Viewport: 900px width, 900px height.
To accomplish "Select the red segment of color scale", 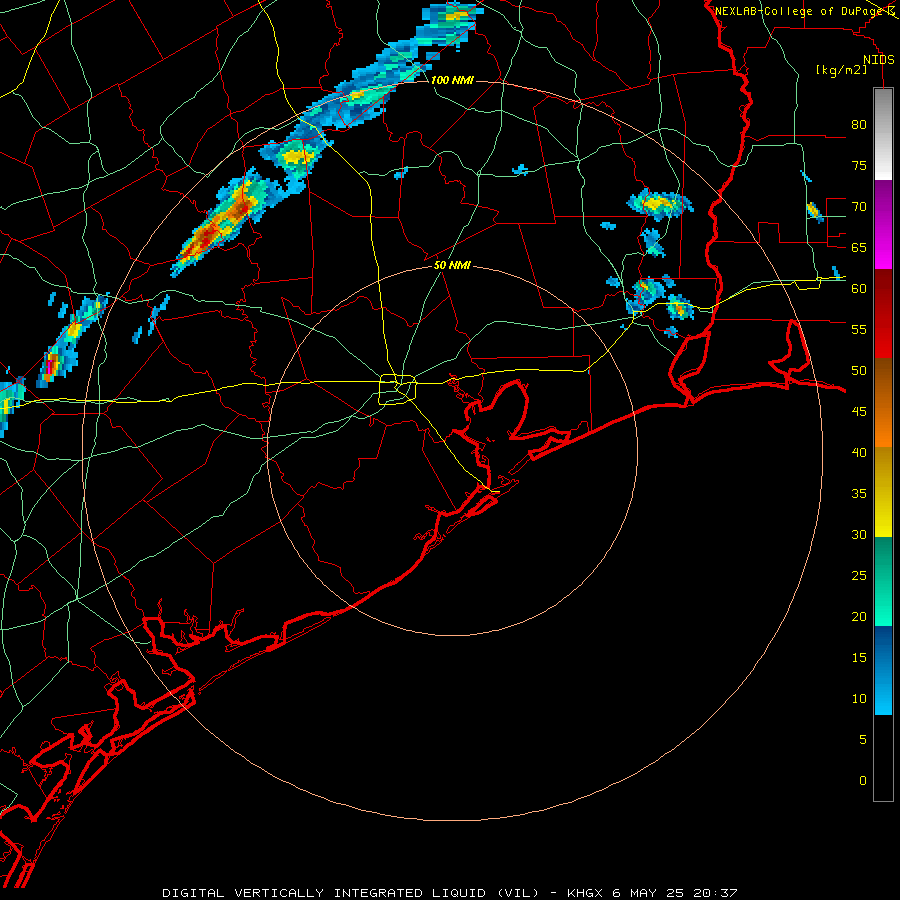I will point(883,313).
